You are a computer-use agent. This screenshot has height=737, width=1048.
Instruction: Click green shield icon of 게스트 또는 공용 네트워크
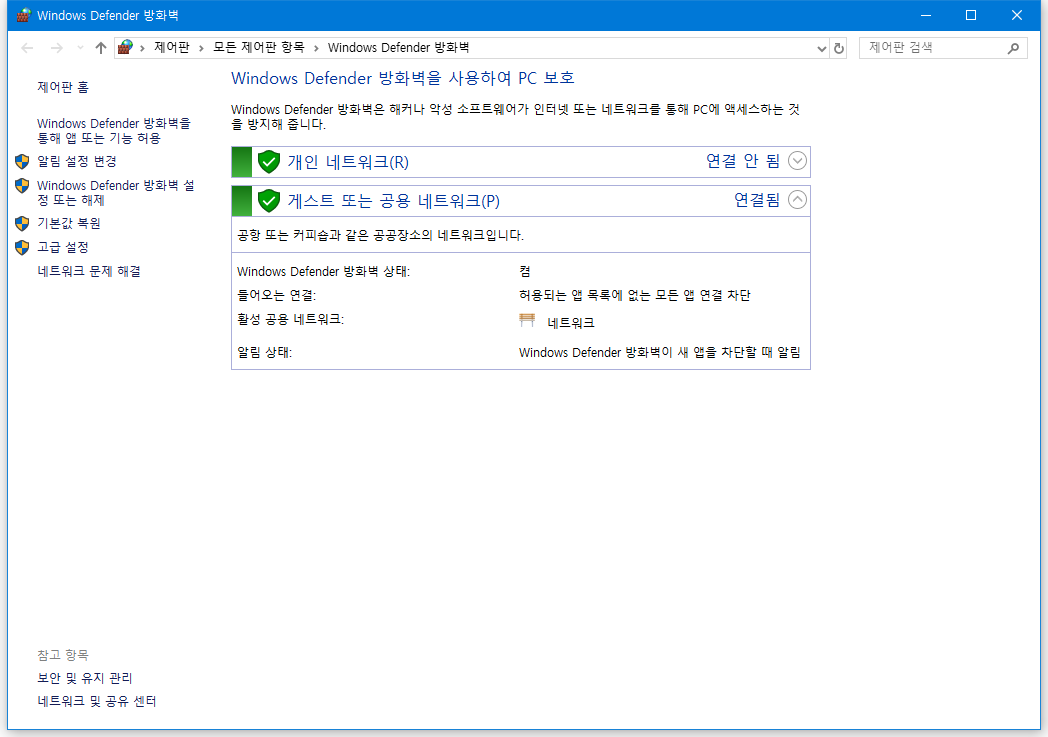coord(269,200)
